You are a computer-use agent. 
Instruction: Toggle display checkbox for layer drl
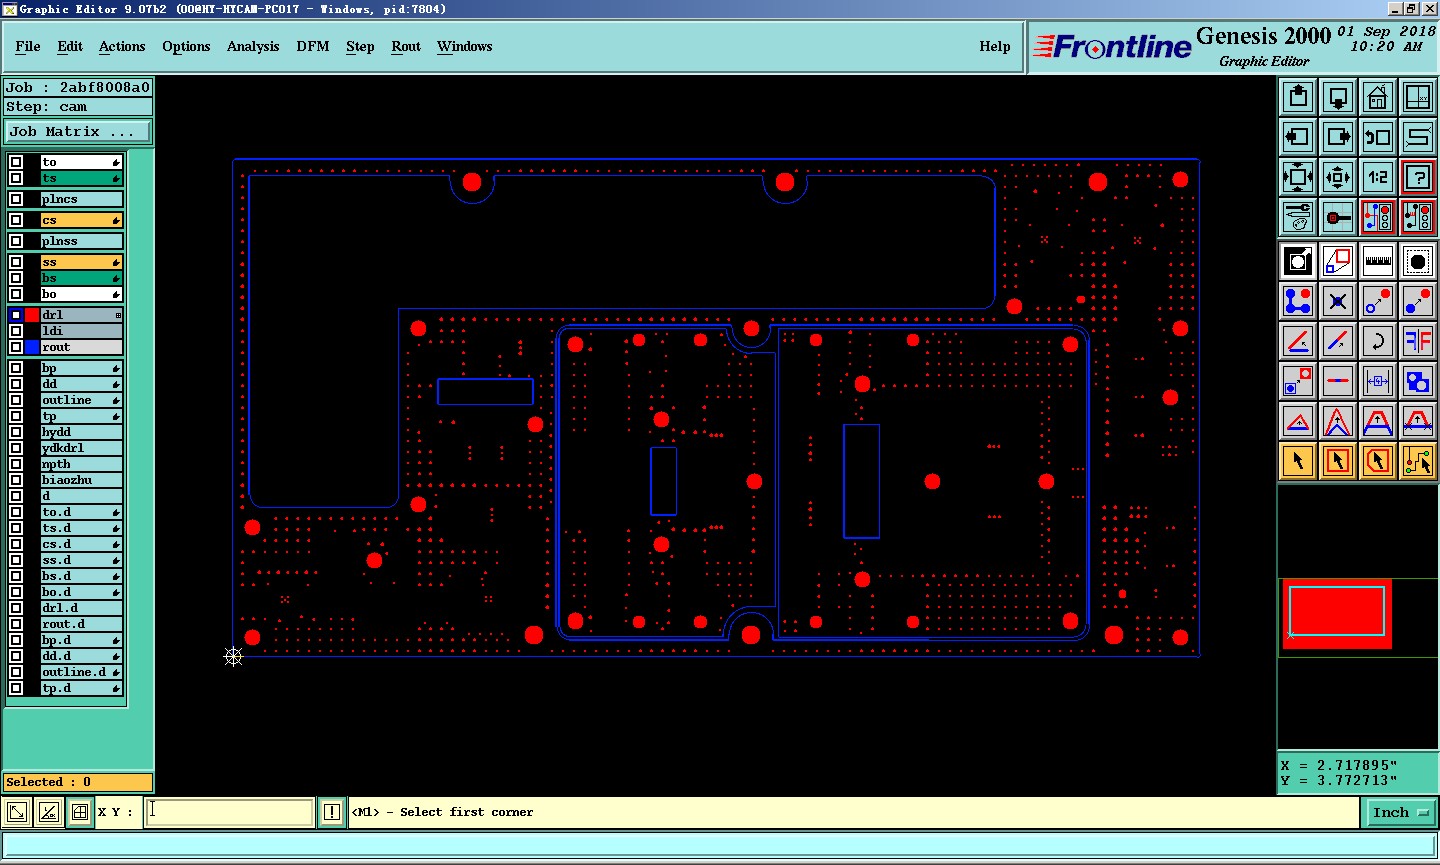[x=16, y=315]
